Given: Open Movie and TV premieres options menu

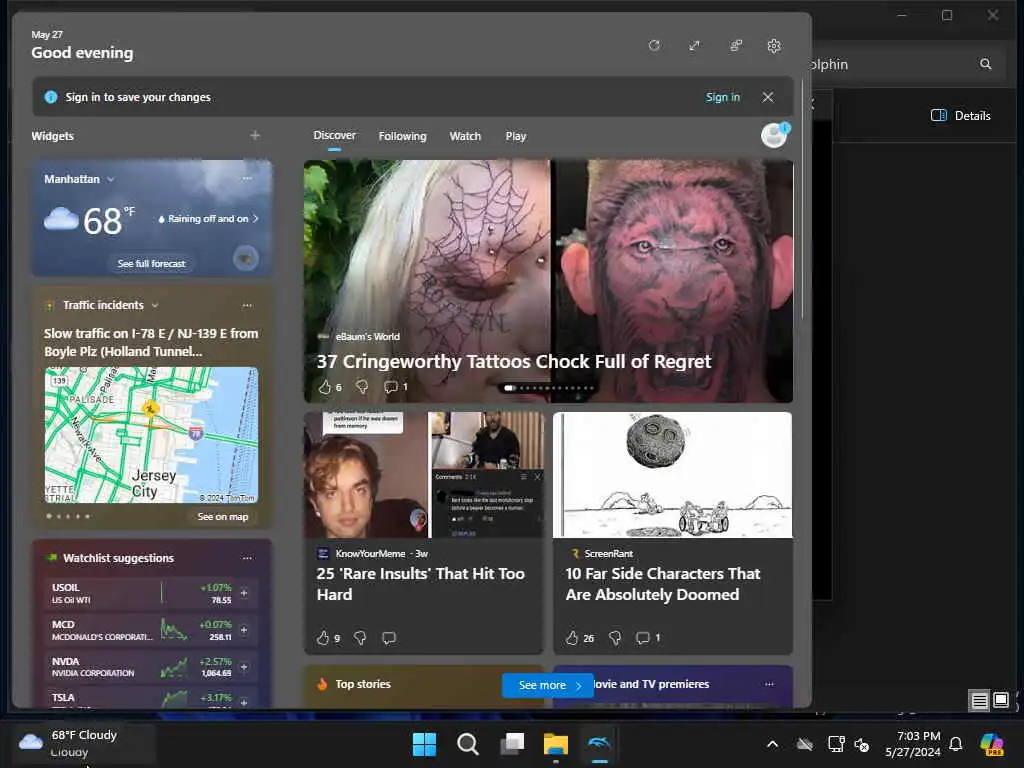Looking at the screenshot, I should click(x=769, y=684).
